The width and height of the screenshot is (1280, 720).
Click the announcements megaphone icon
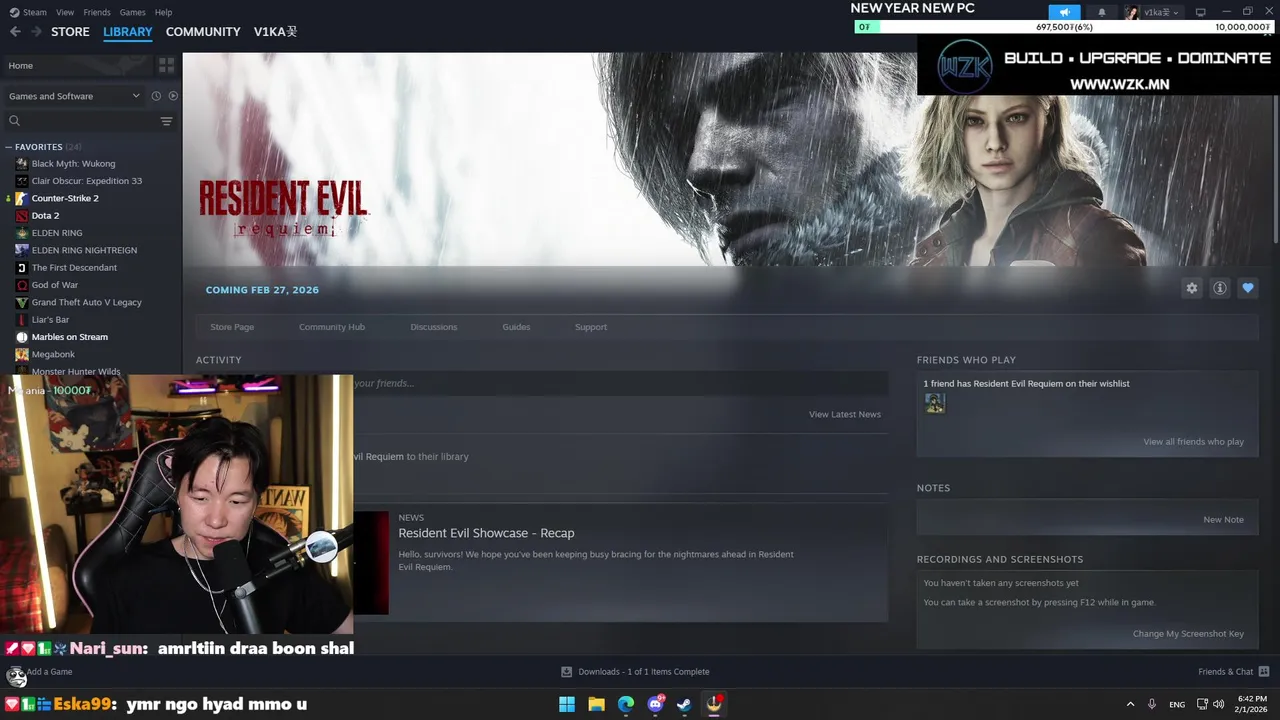pos(1065,12)
